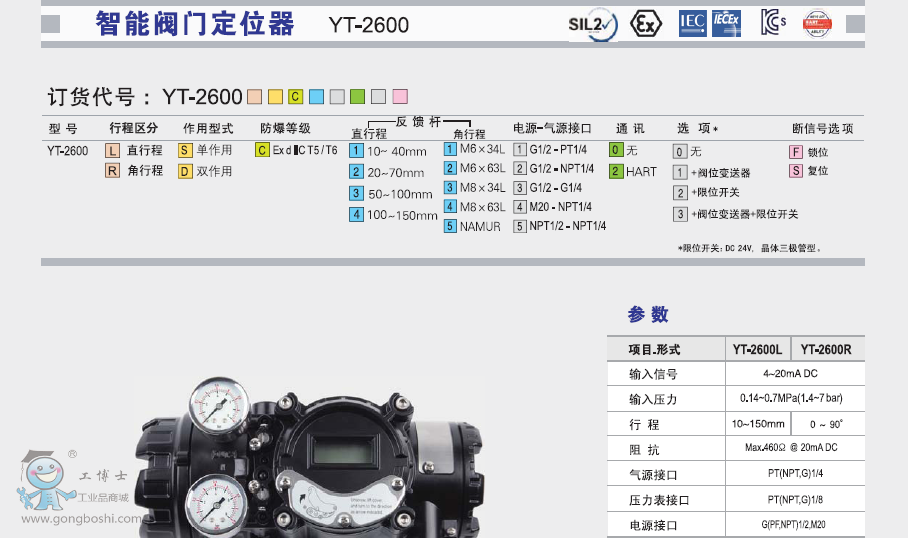Click the 参数 section heading
Viewport: 908px width, 538px height.
coord(648,314)
